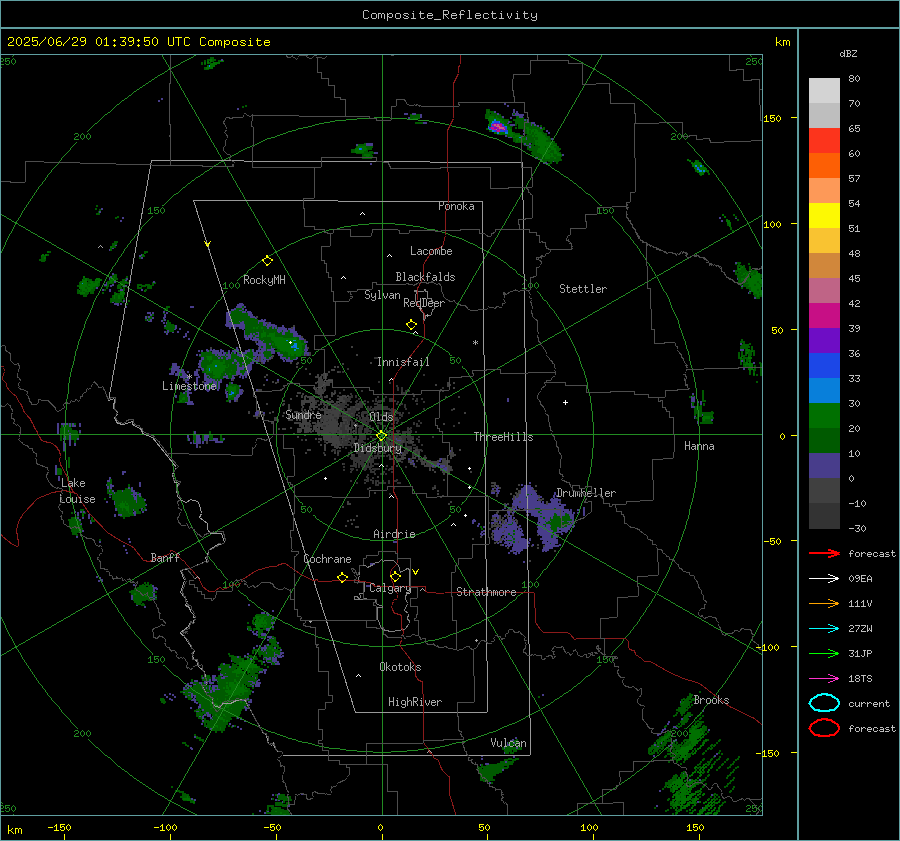900x841 pixels.
Task: Click the Brooks city label
Action: pyautogui.click(x=711, y=700)
